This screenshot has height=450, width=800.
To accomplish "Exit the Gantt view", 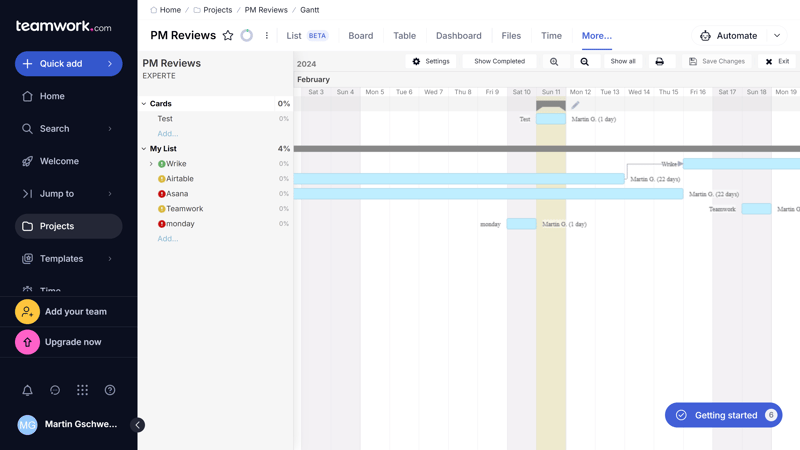I will tap(778, 61).
